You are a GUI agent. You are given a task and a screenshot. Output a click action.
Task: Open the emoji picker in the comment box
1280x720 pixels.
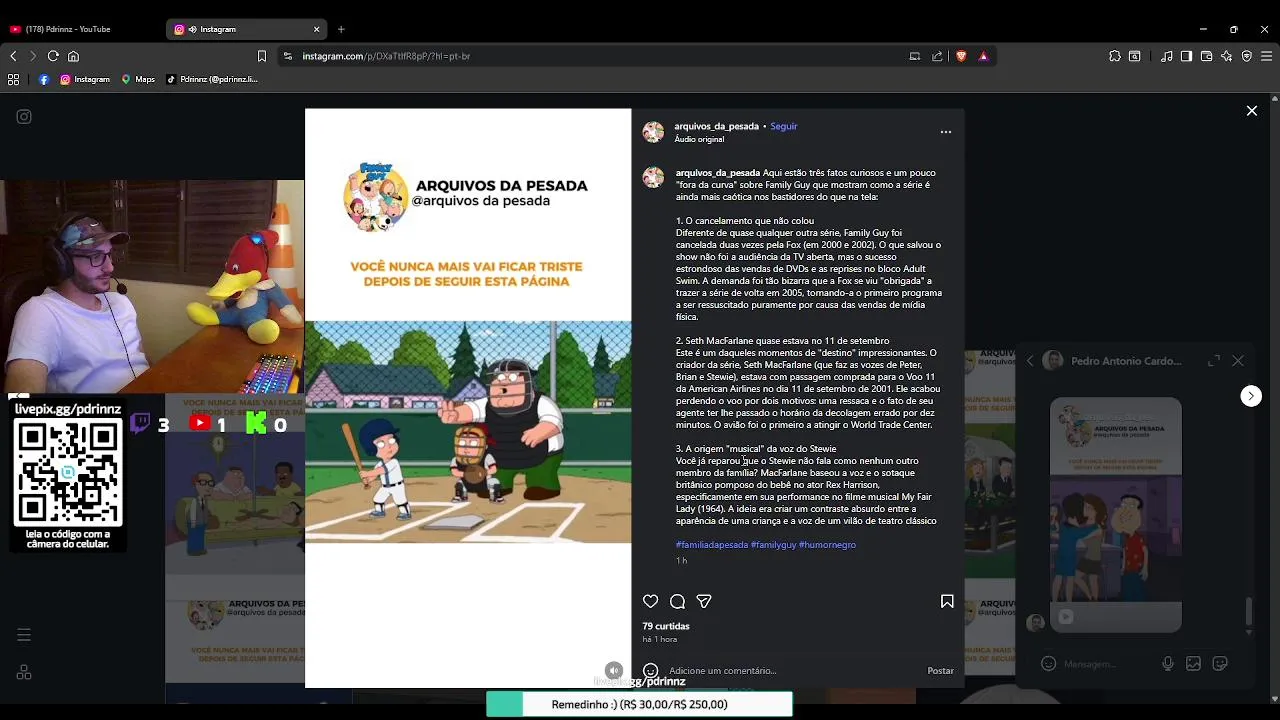click(650, 671)
